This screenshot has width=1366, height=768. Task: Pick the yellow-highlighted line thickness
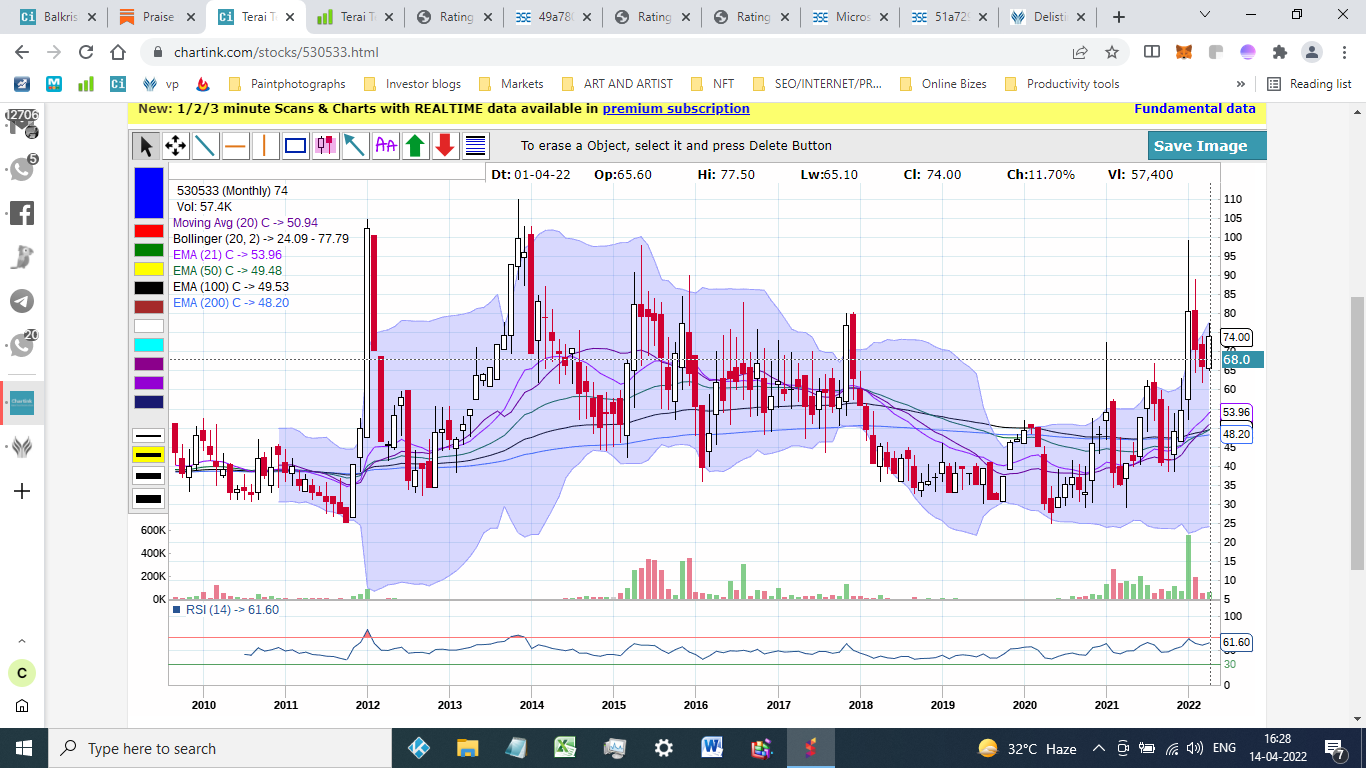(x=149, y=455)
